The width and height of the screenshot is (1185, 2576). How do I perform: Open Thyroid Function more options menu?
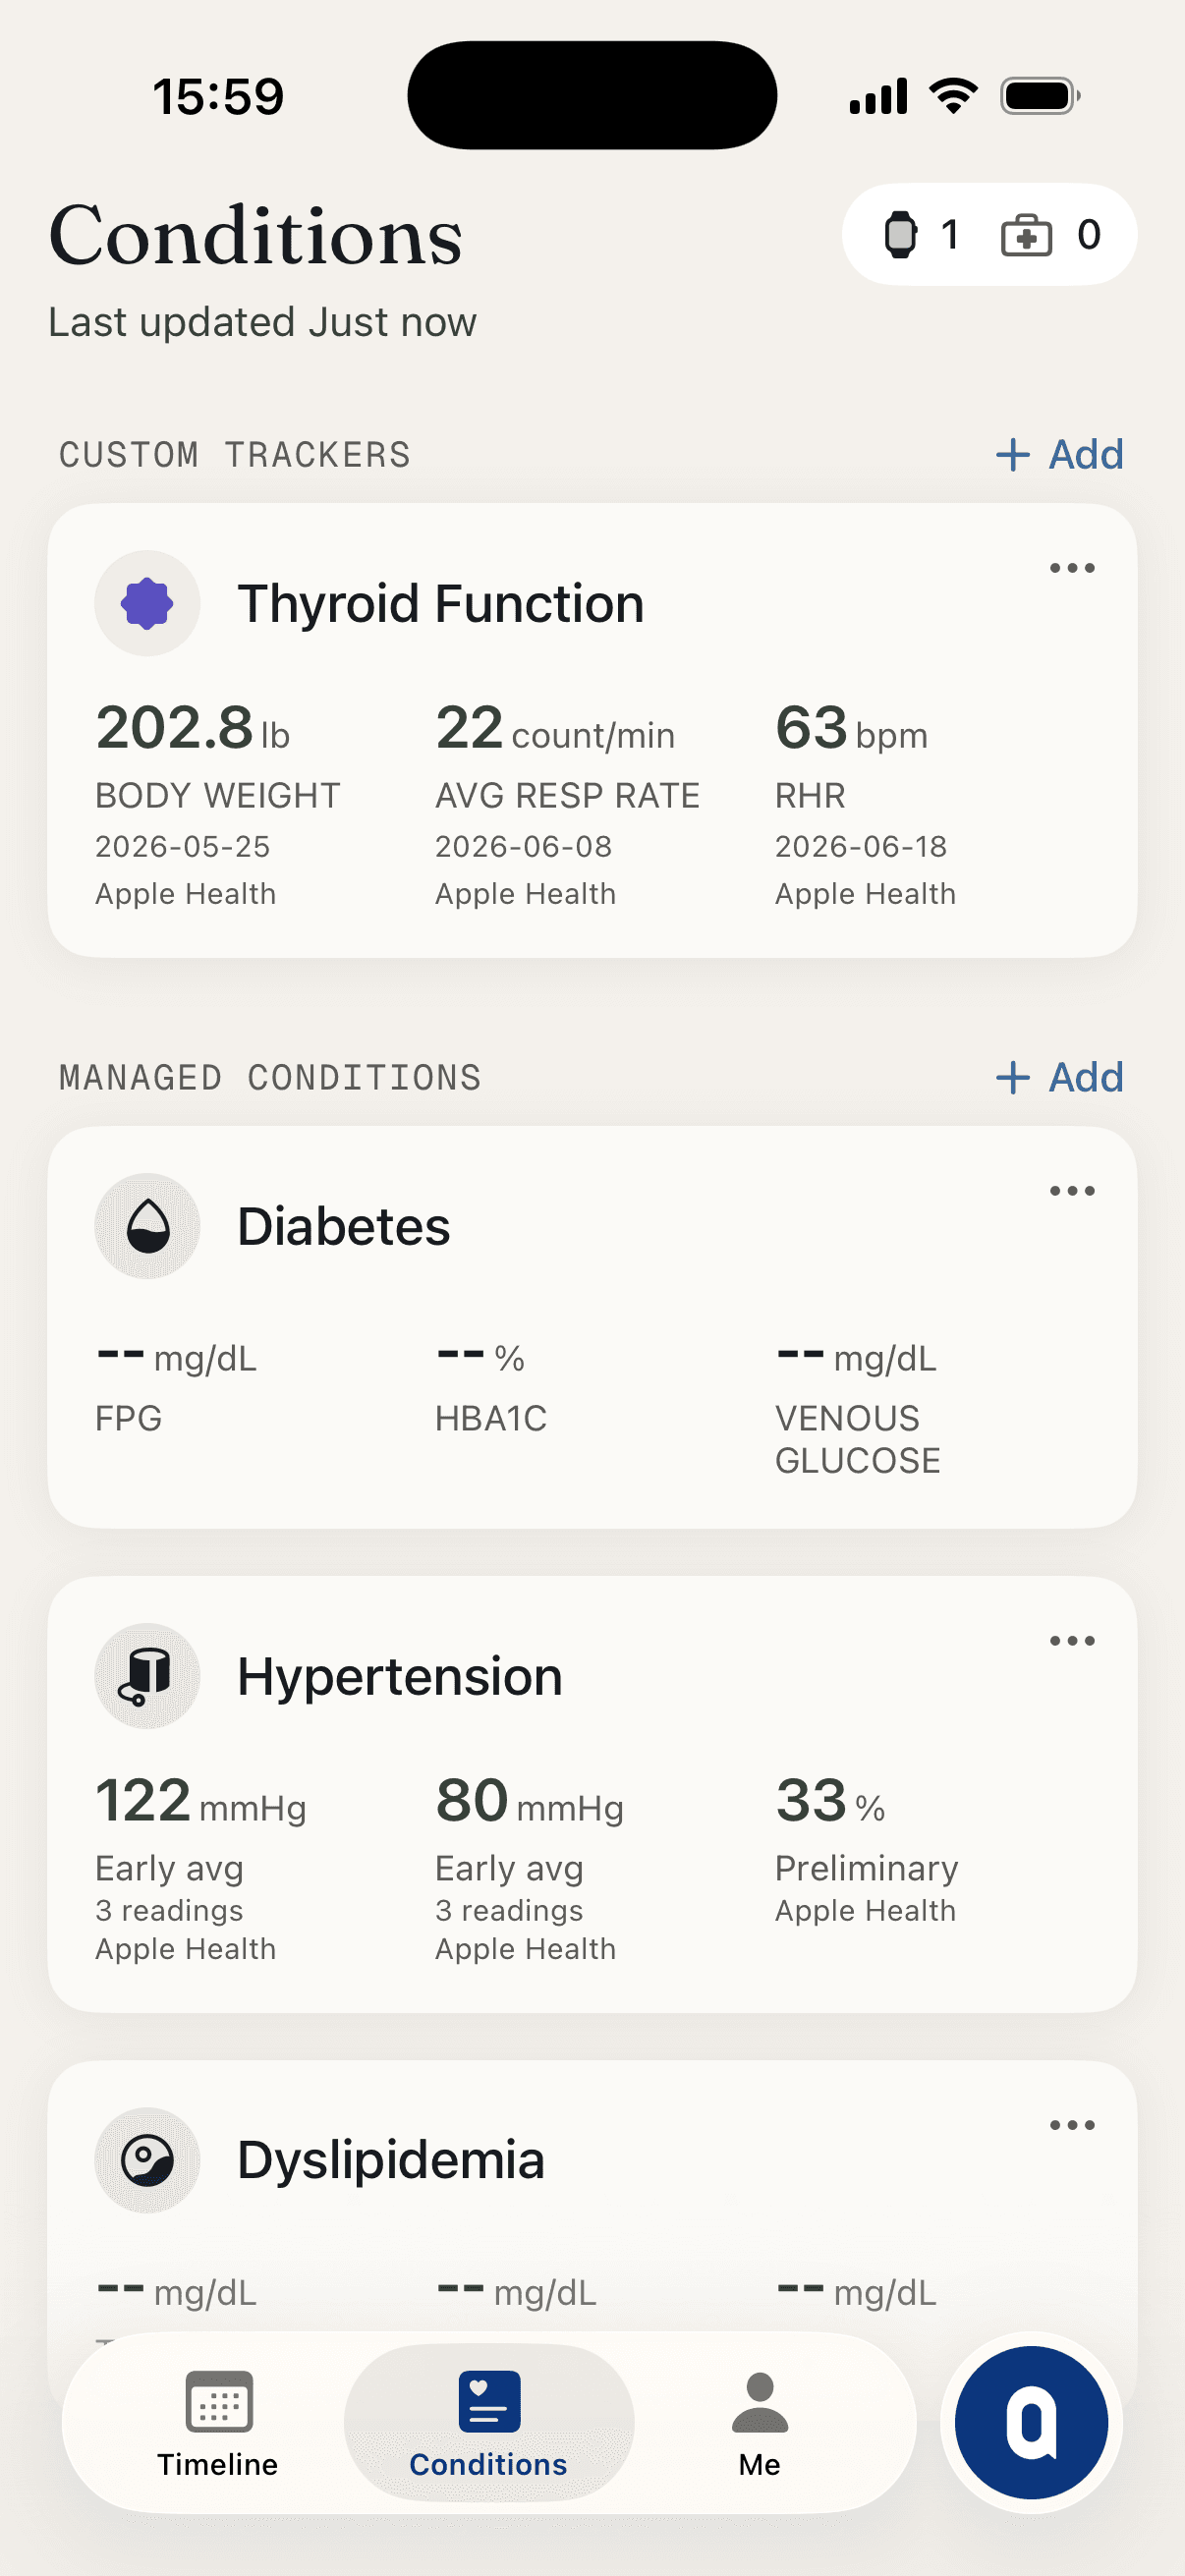1072,568
